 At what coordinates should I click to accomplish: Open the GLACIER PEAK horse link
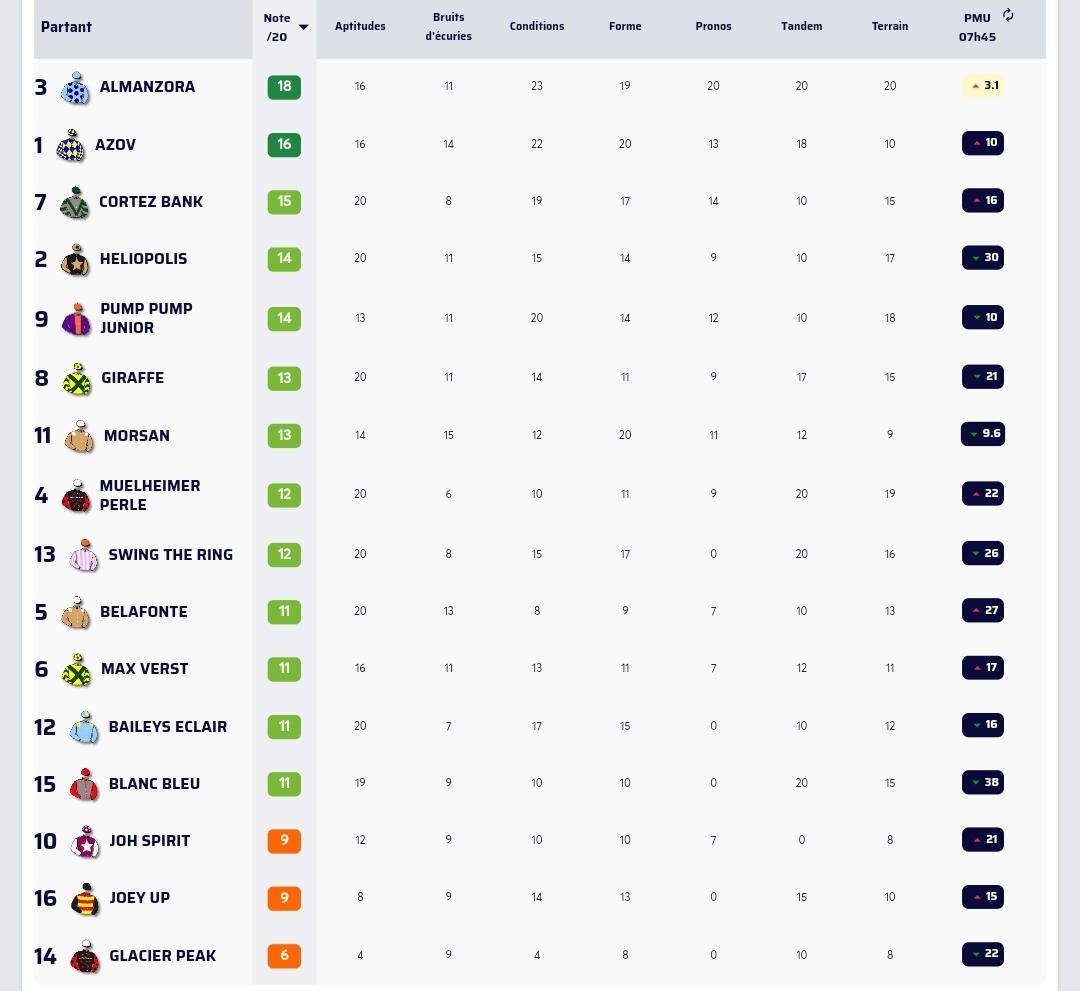163,956
